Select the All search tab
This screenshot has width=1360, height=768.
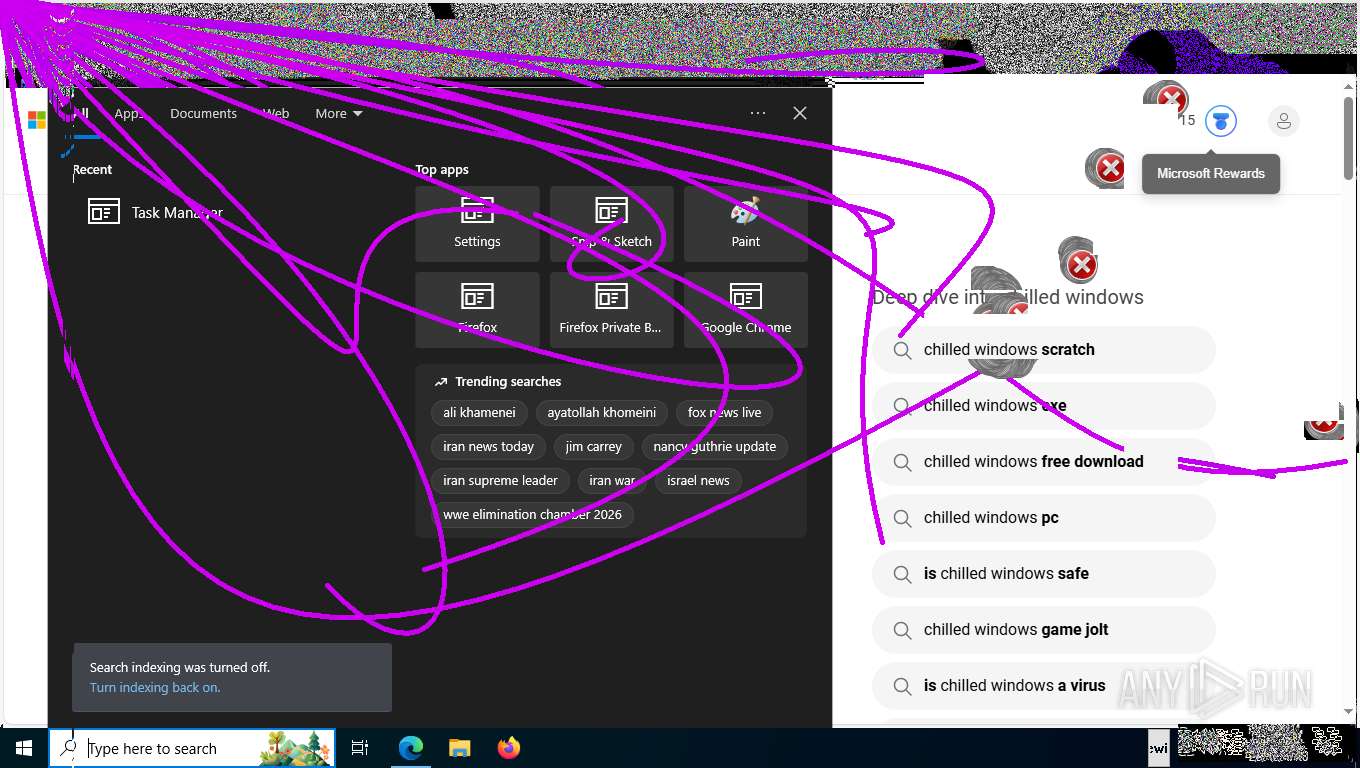point(81,114)
